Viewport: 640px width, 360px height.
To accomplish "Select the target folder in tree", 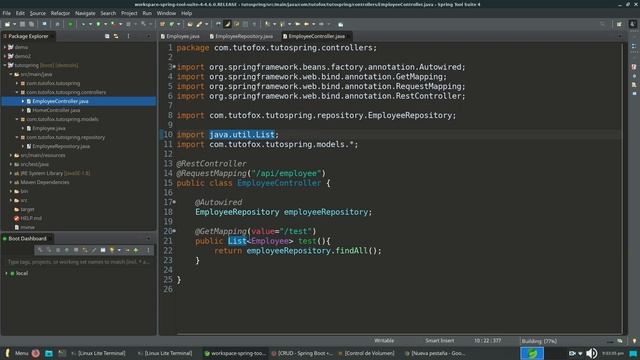I will (27, 209).
